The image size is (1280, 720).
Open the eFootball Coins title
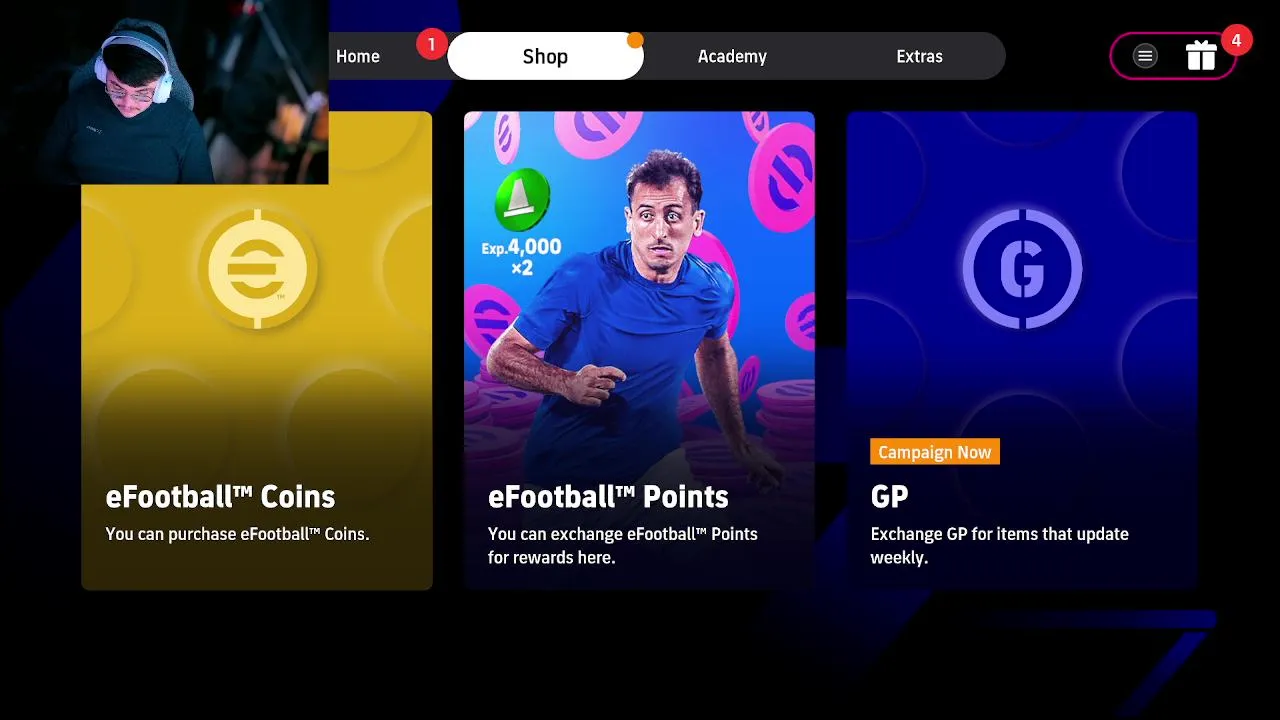click(x=220, y=497)
